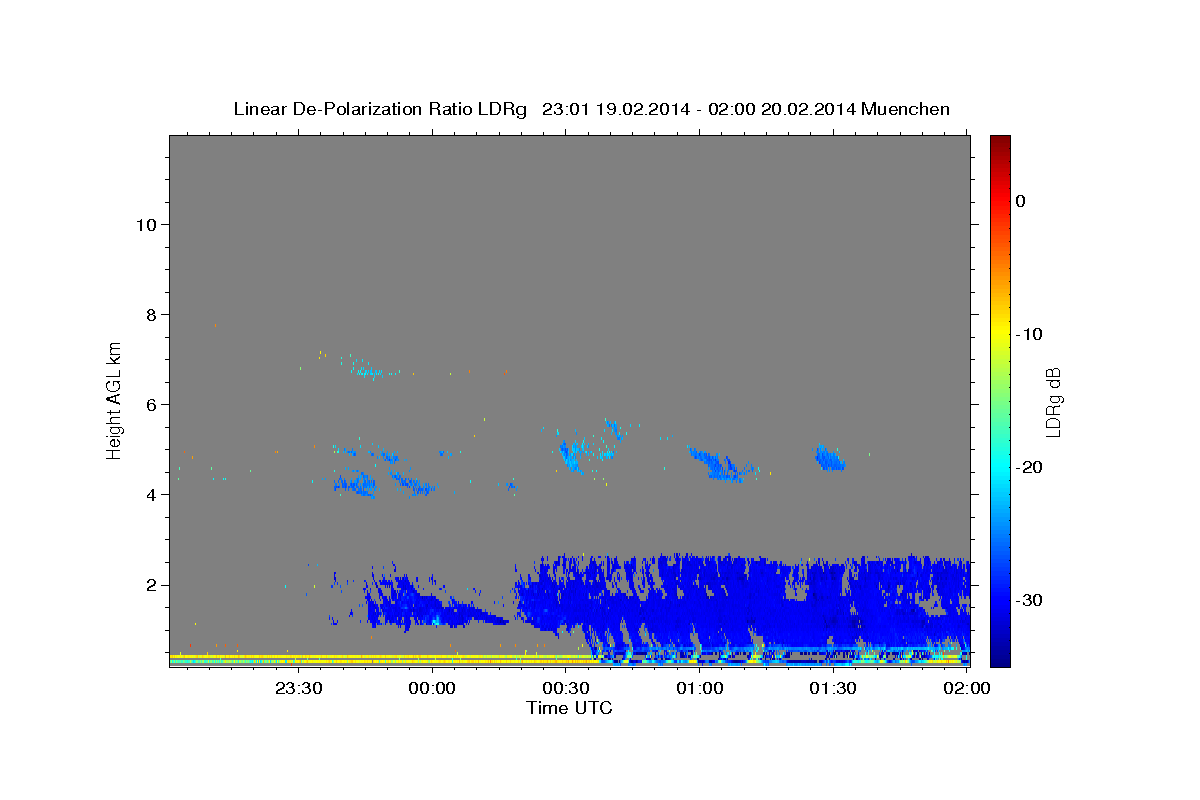Click the 'Height AGL km' axis label
1200x800 pixels.
(115, 399)
